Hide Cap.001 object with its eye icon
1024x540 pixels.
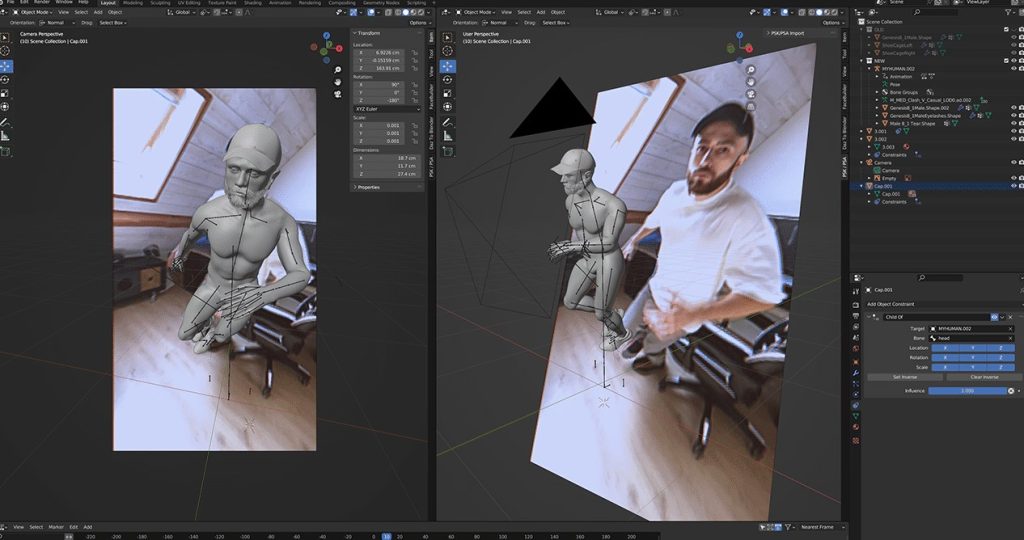tap(1014, 186)
